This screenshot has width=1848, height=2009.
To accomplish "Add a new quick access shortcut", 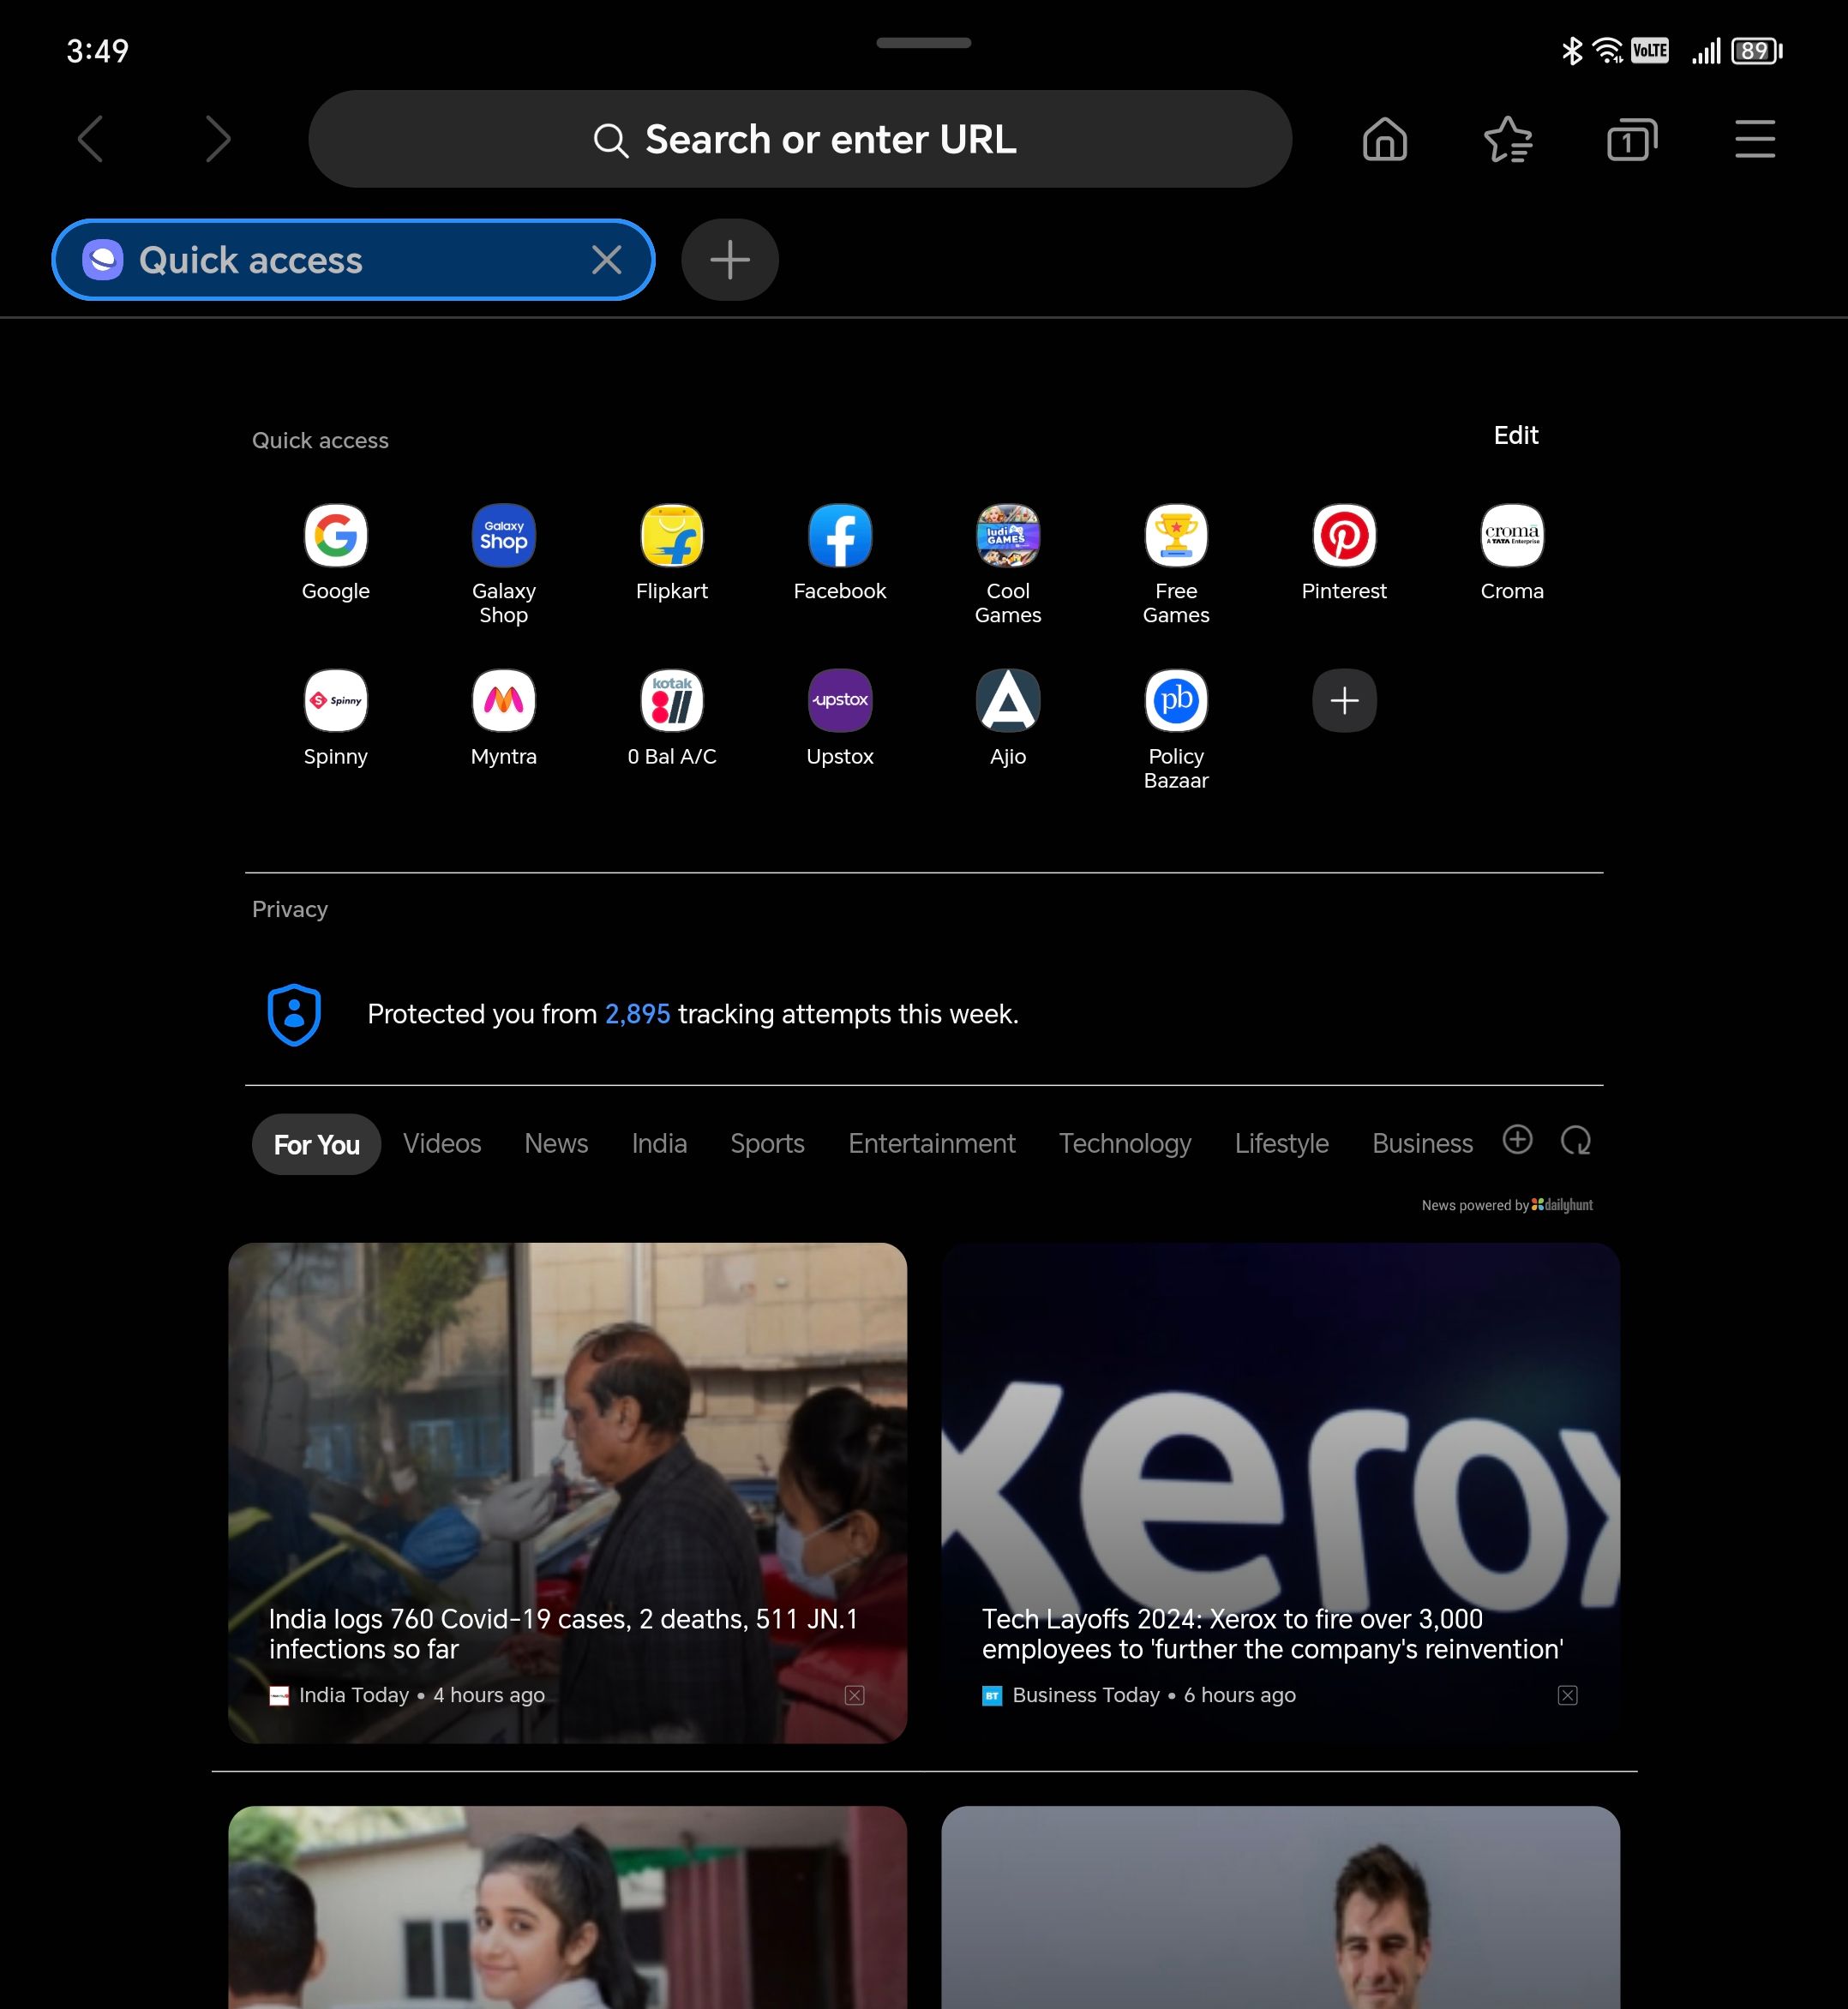I will click(x=1344, y=700).
